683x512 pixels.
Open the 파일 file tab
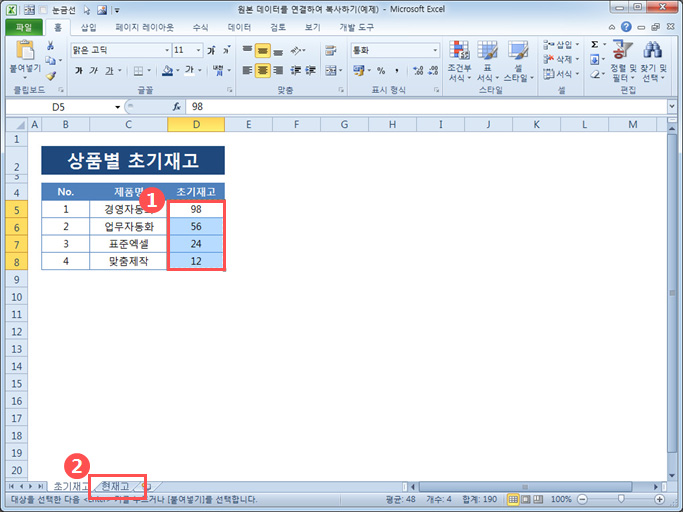click(x=24, y=27)
